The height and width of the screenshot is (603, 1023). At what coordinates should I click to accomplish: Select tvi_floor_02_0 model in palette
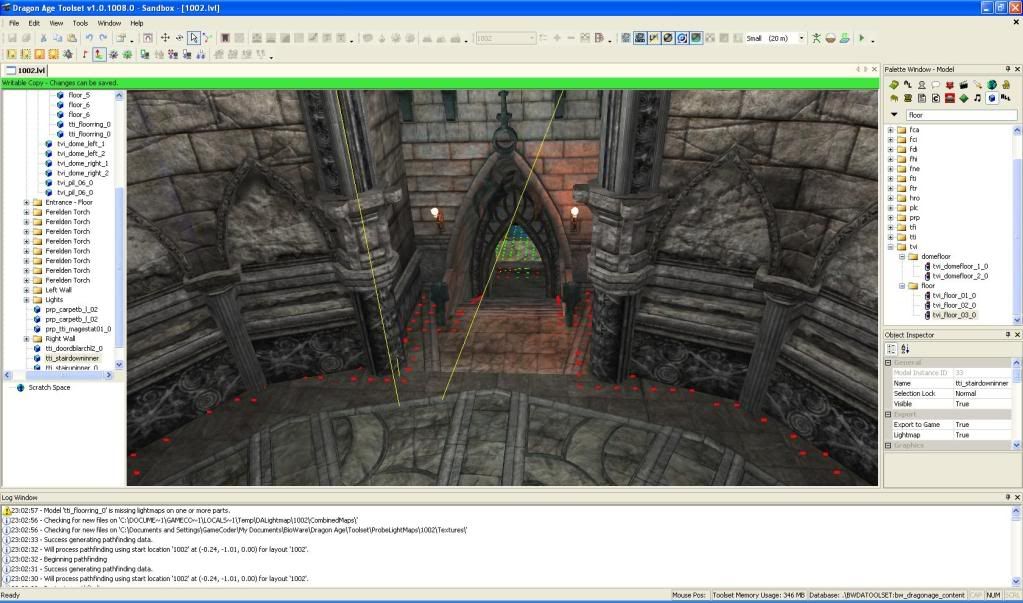tap(954, 305)
